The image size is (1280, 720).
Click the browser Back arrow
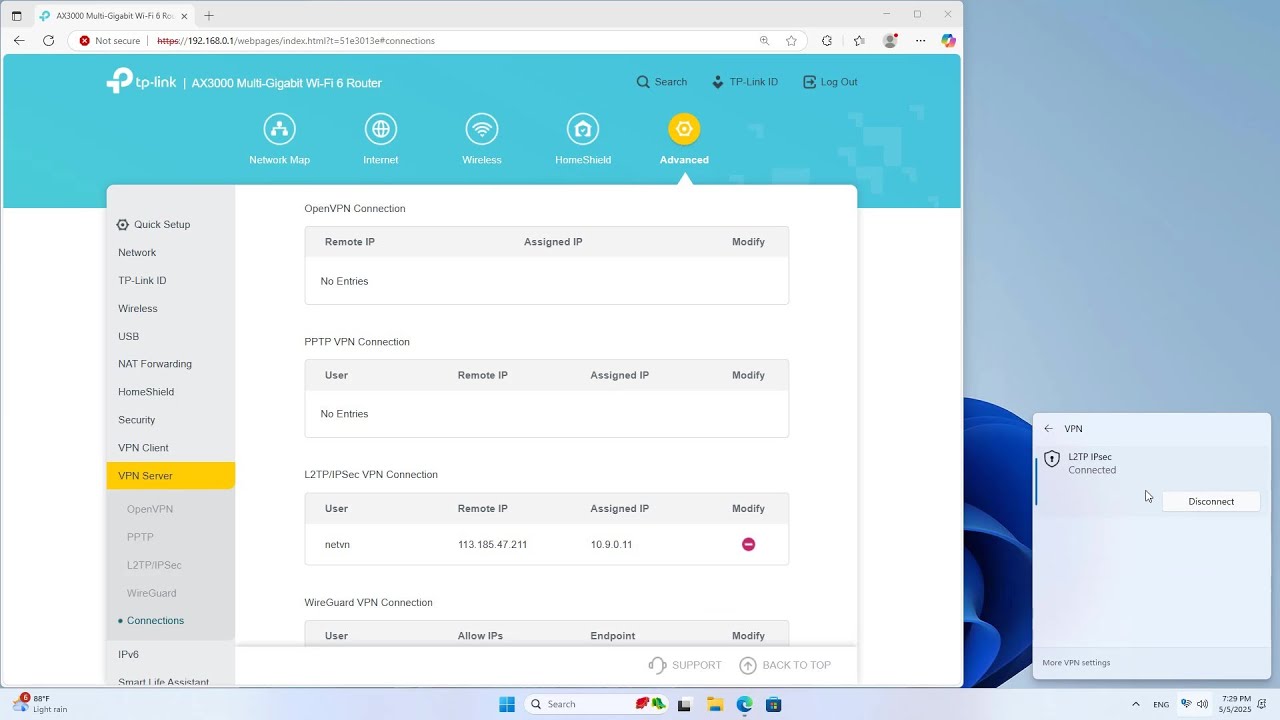point(19,41)
